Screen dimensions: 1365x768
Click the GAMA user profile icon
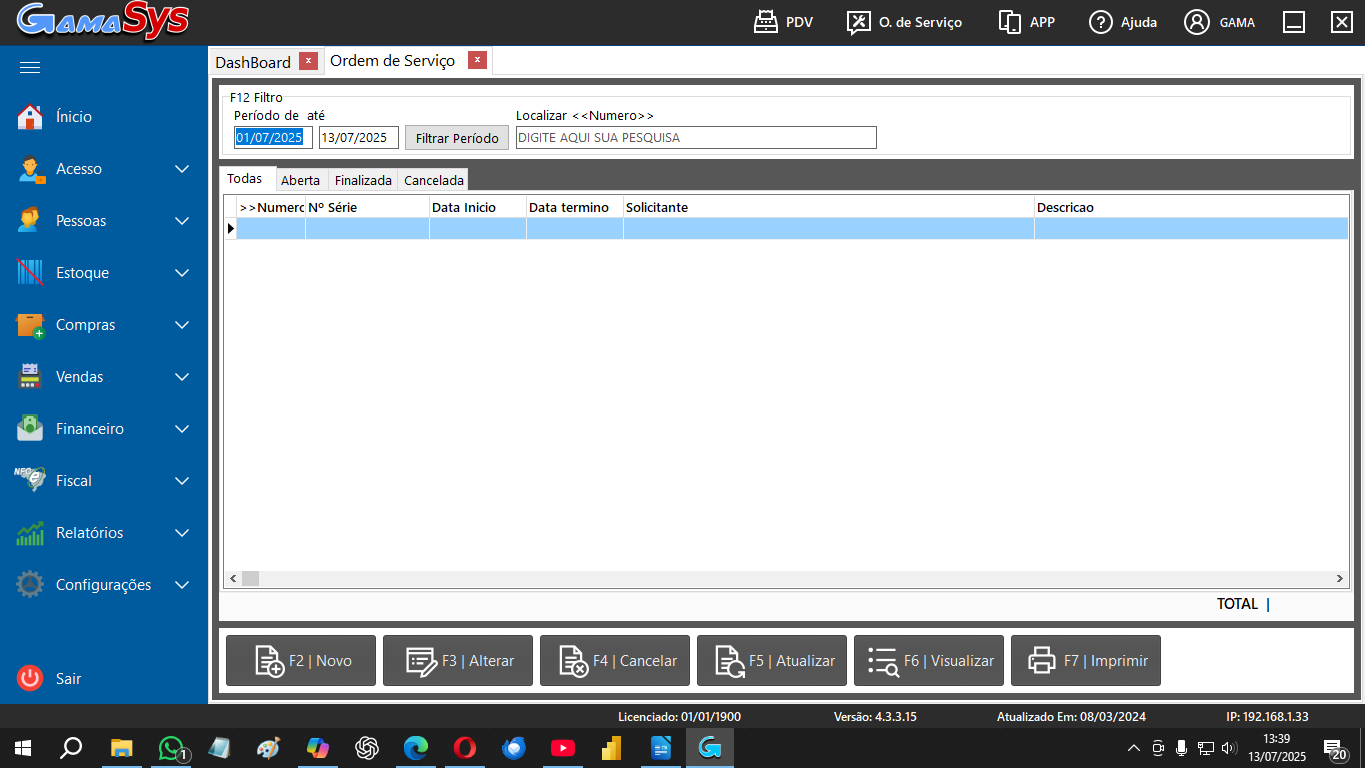click(1197, 22)
